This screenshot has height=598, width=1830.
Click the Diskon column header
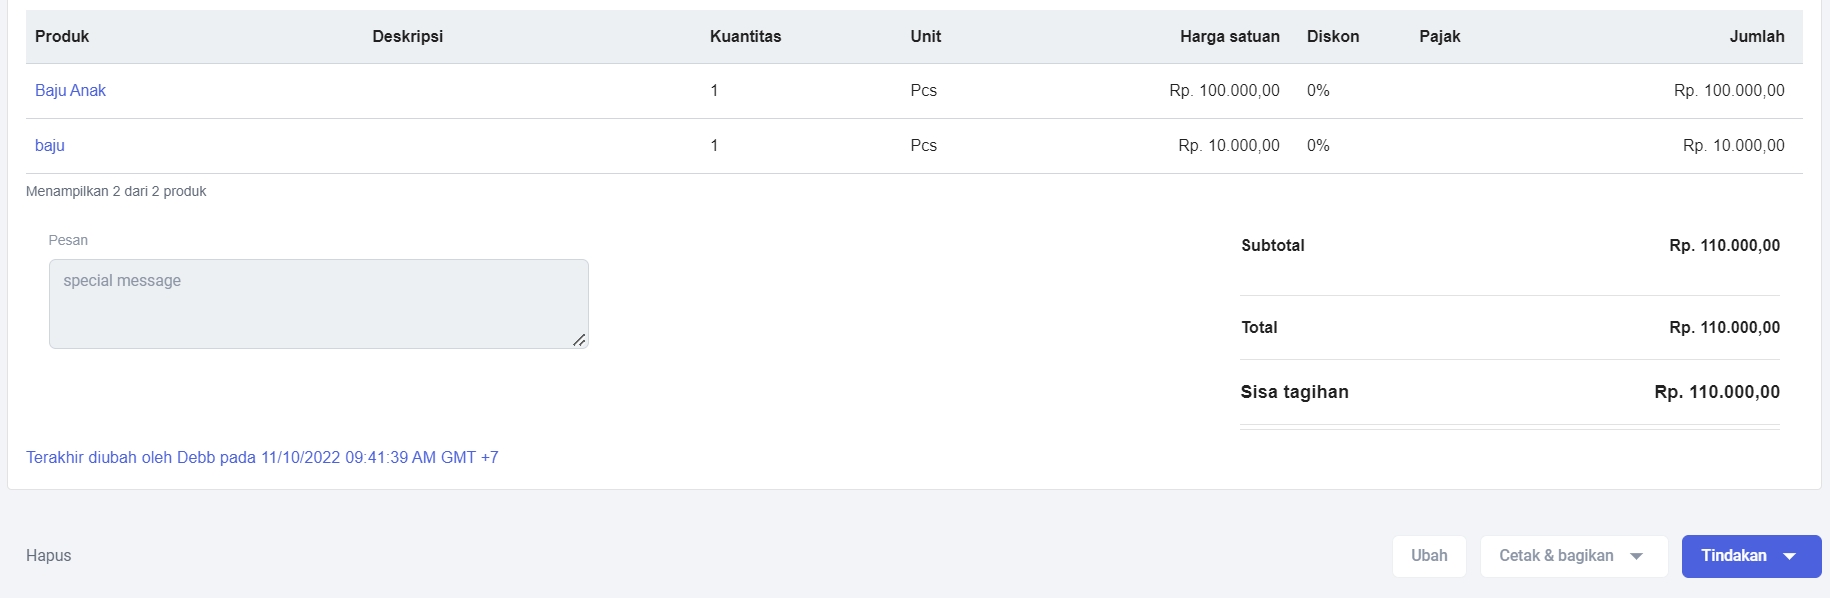coord(1333,36)
